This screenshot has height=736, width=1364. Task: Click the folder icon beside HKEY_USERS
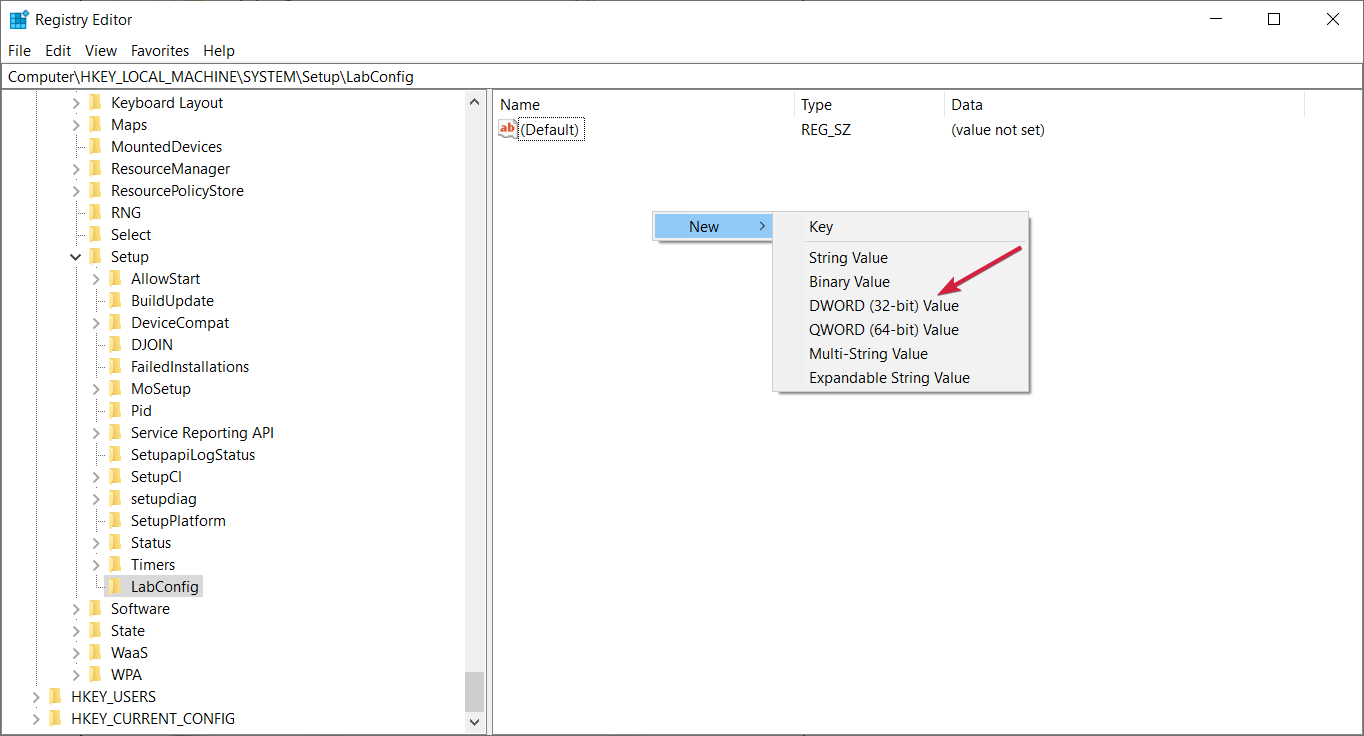(x=55, y=696)
